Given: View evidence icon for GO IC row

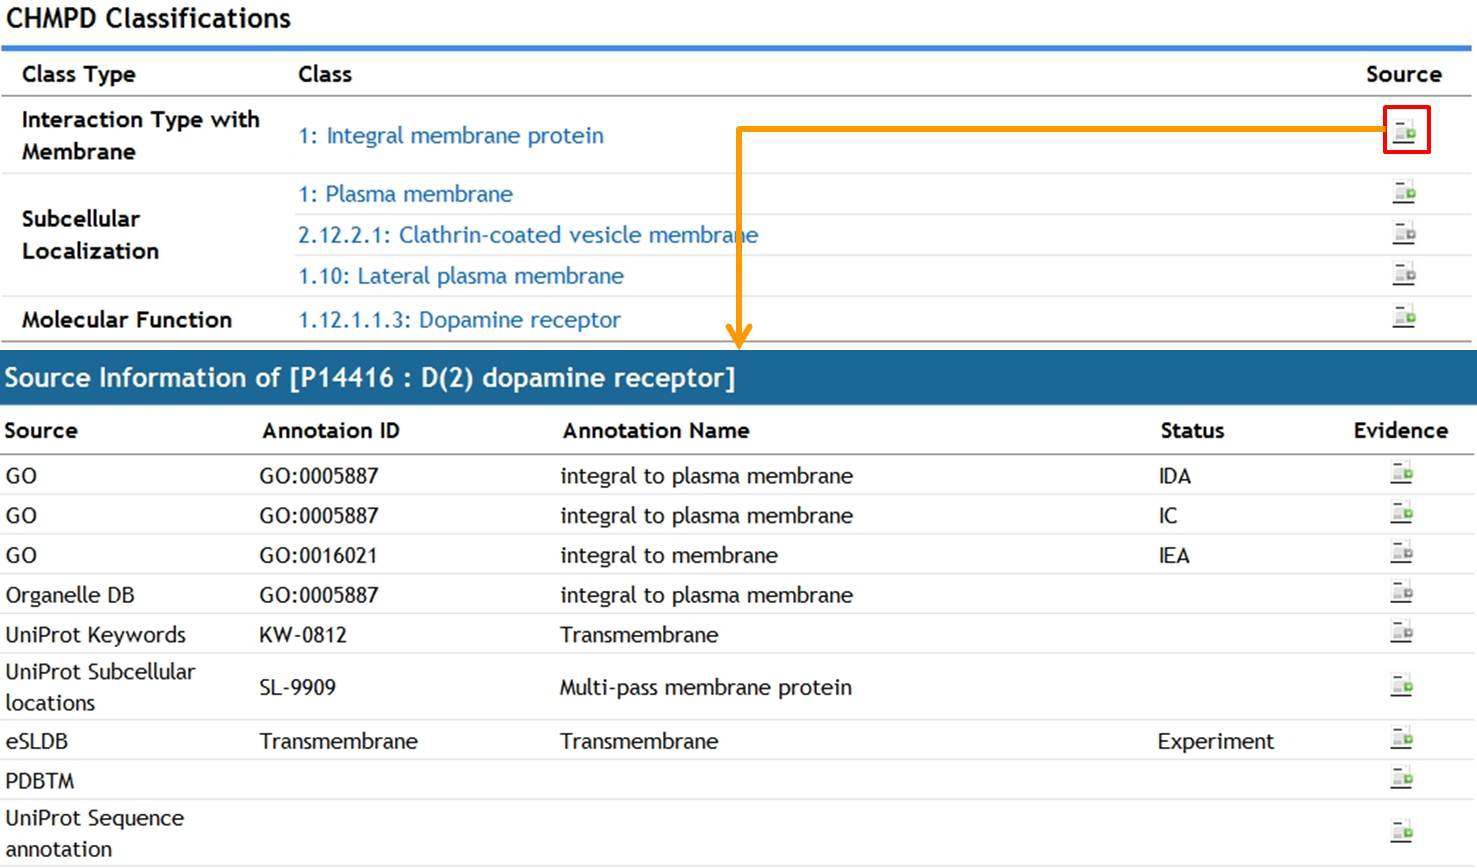Looking at the screenshot, I should (1401, 512).
